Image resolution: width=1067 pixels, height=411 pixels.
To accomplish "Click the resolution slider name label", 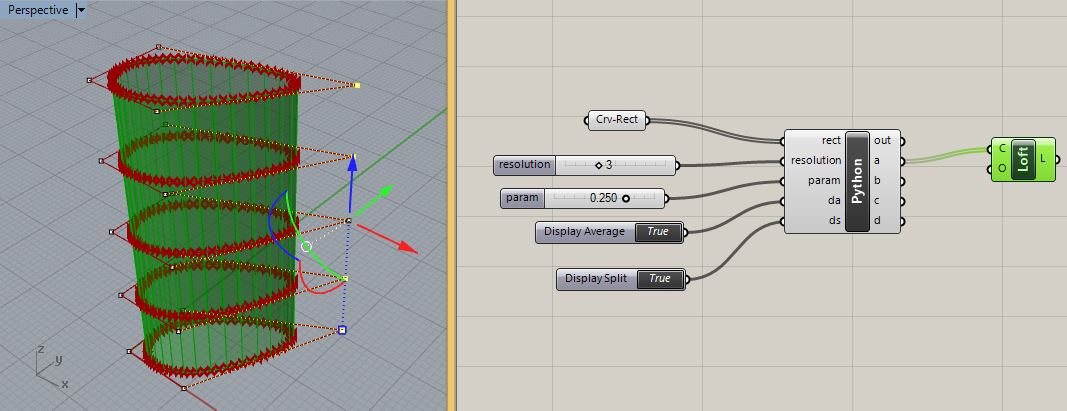I will point(524,165).
